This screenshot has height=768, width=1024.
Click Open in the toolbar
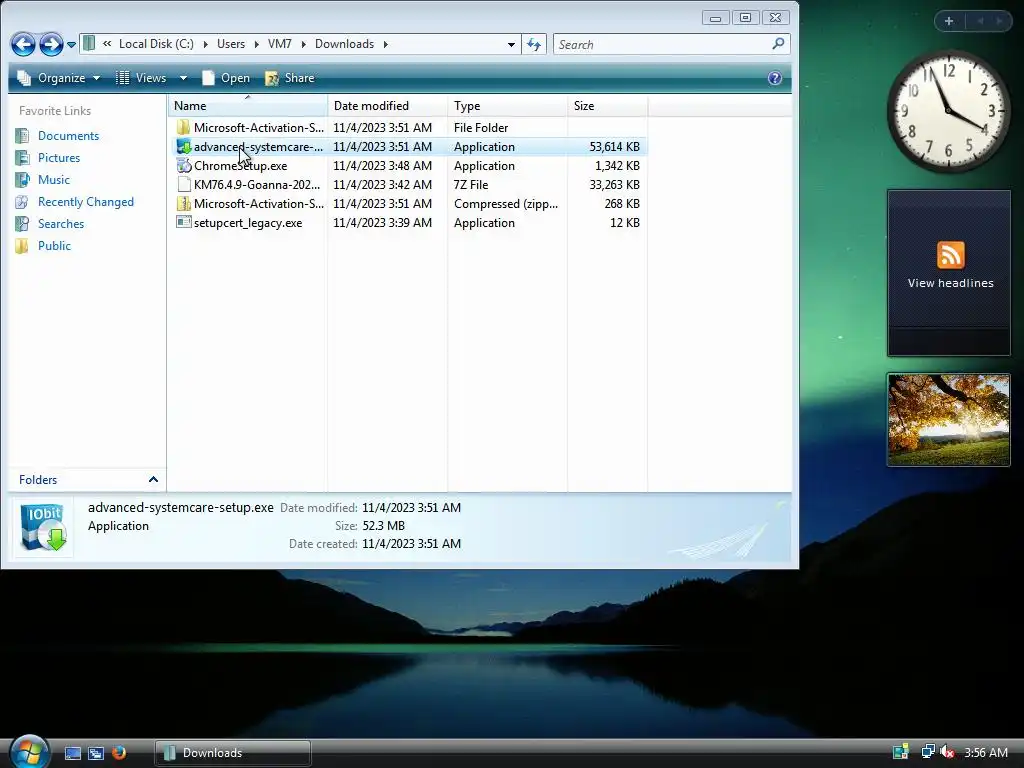point(226,78)
